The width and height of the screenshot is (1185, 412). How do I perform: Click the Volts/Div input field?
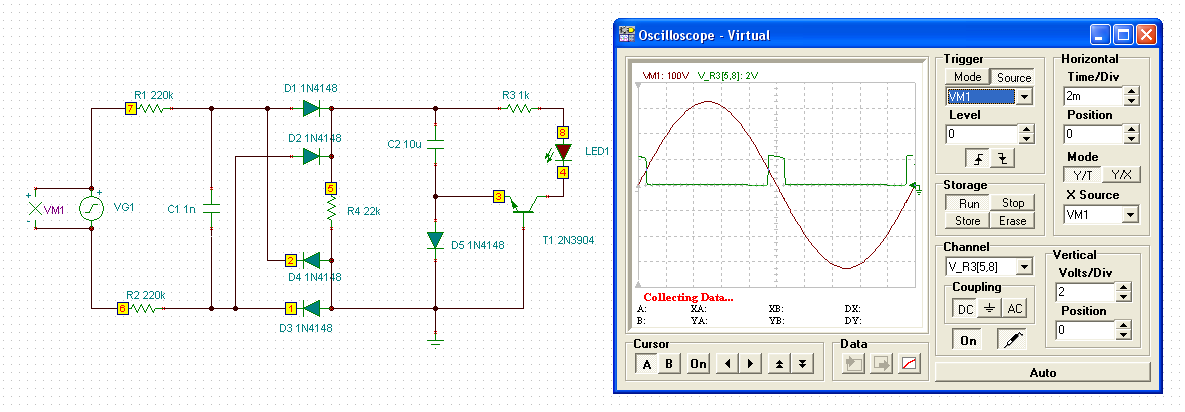click(x=1085, y=292)
